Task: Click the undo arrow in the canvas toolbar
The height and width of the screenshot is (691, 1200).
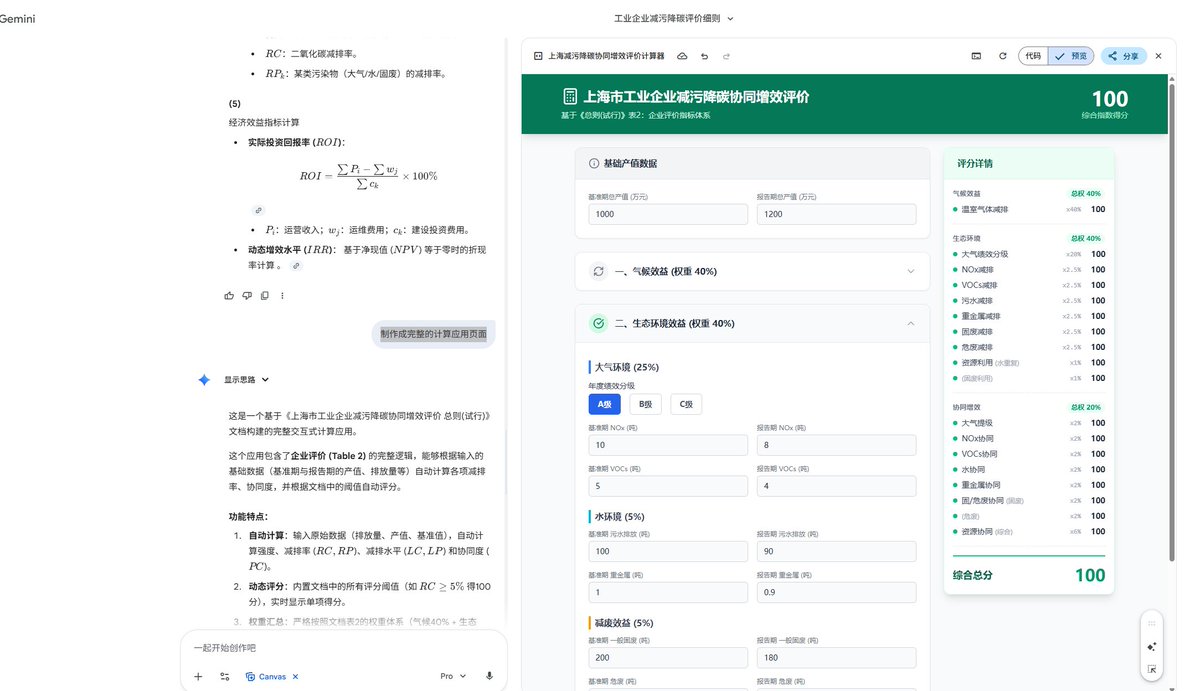Action: (x=704, y=56)
